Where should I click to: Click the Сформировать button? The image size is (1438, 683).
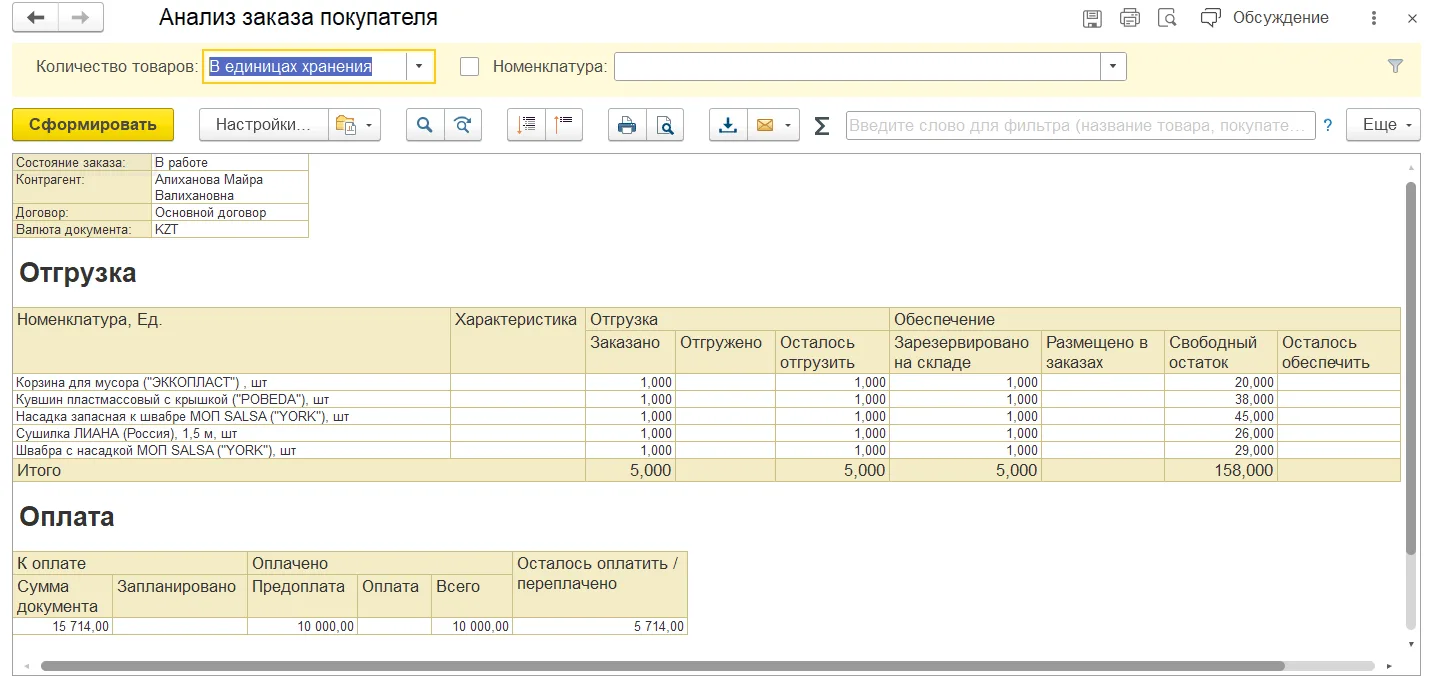coord(93,125)
